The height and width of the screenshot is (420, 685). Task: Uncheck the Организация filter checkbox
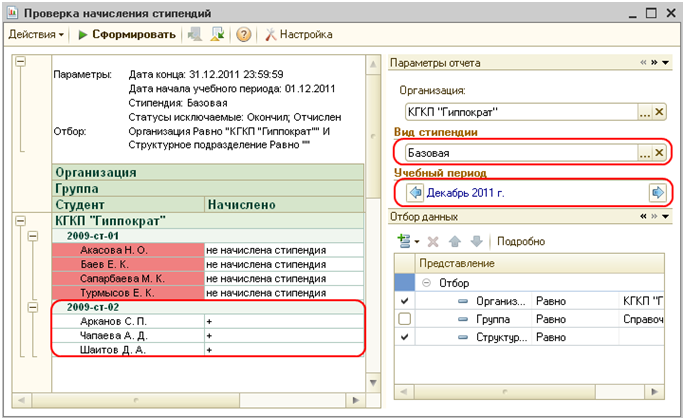coord(404,300)
